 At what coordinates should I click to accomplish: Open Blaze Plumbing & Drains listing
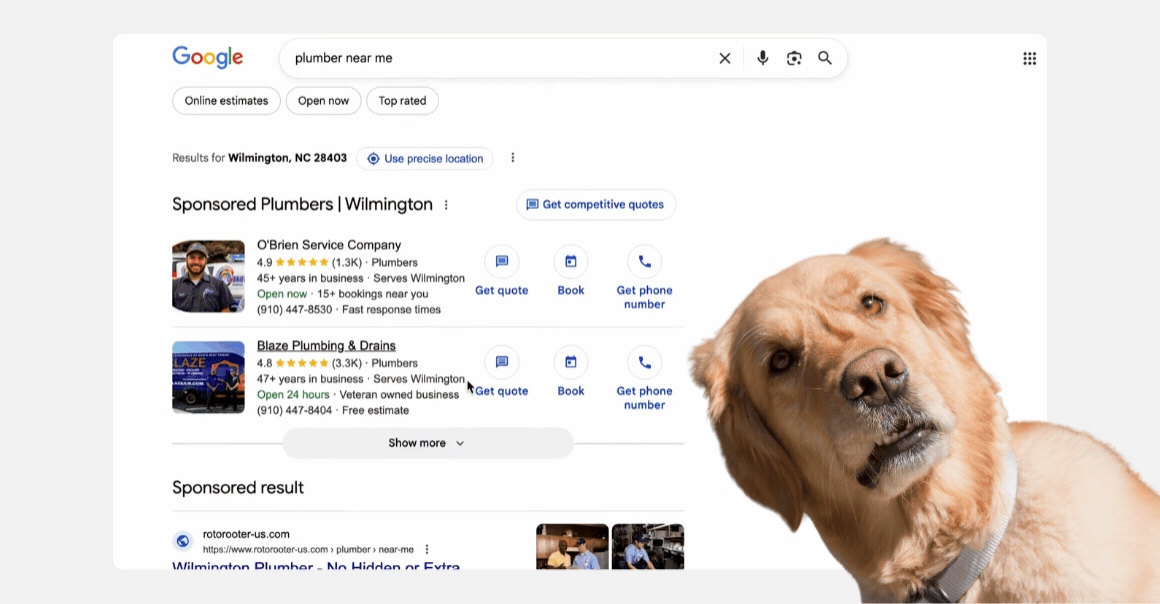(326, 346)
